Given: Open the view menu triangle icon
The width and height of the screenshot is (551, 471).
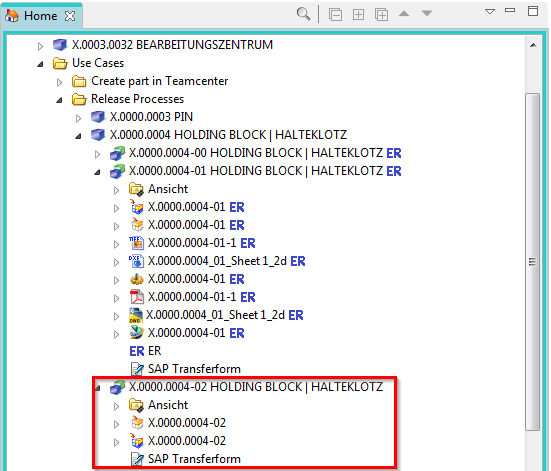Looking at the screenshot, I should (490, 12).
